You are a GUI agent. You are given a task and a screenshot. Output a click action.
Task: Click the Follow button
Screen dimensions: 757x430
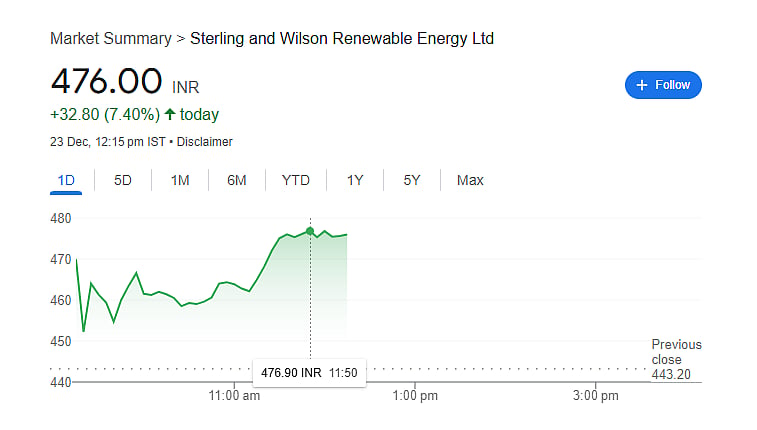[x=663, y=85]
